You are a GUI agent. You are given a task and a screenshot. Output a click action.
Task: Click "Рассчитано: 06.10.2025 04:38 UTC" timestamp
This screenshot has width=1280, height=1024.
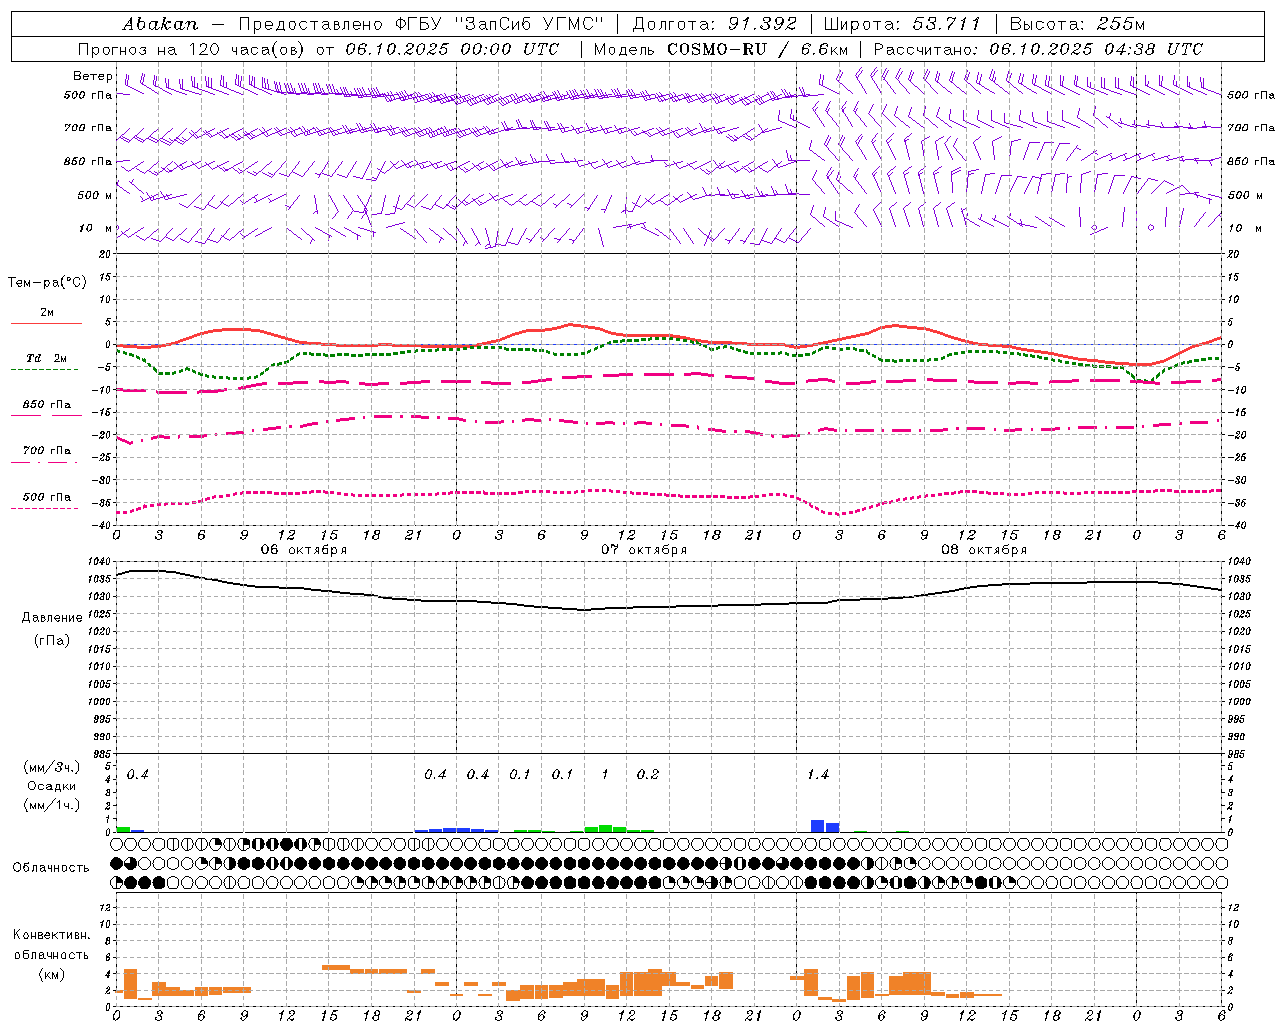pos(1038,49)
